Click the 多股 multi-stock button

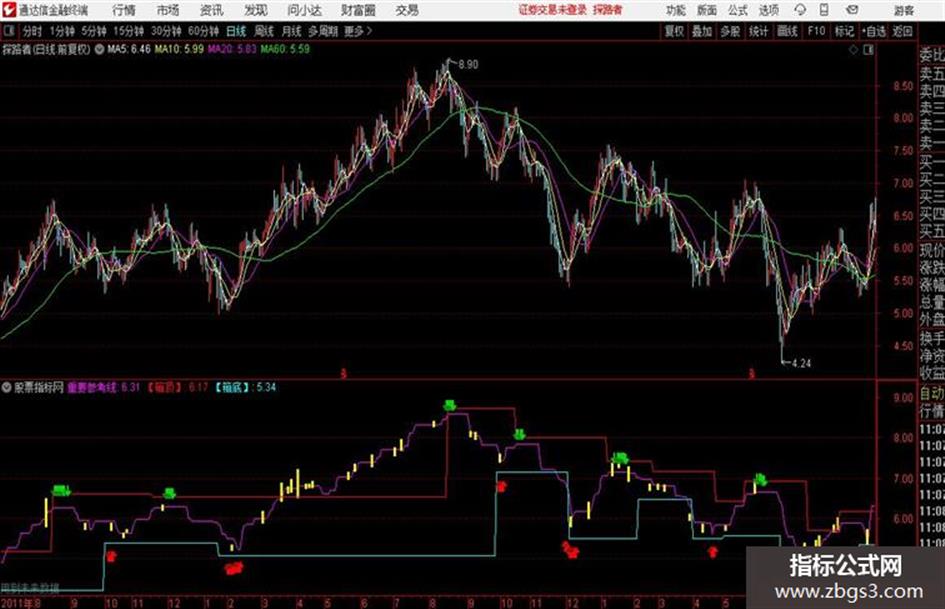[x=730, y=31]
